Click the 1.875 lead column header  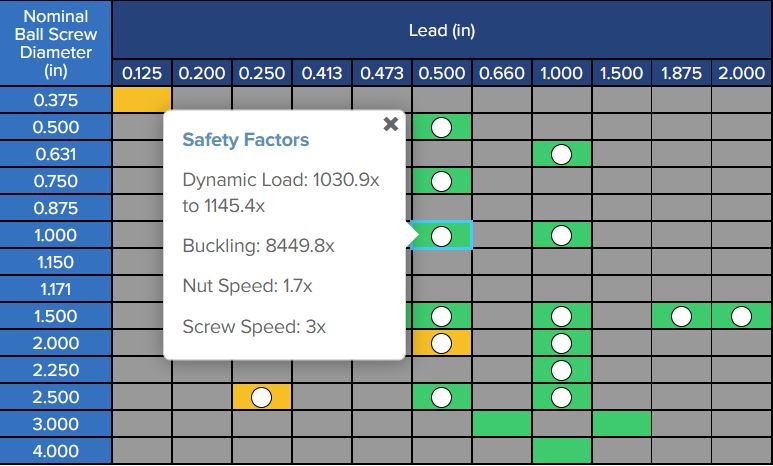coord(681,73)
